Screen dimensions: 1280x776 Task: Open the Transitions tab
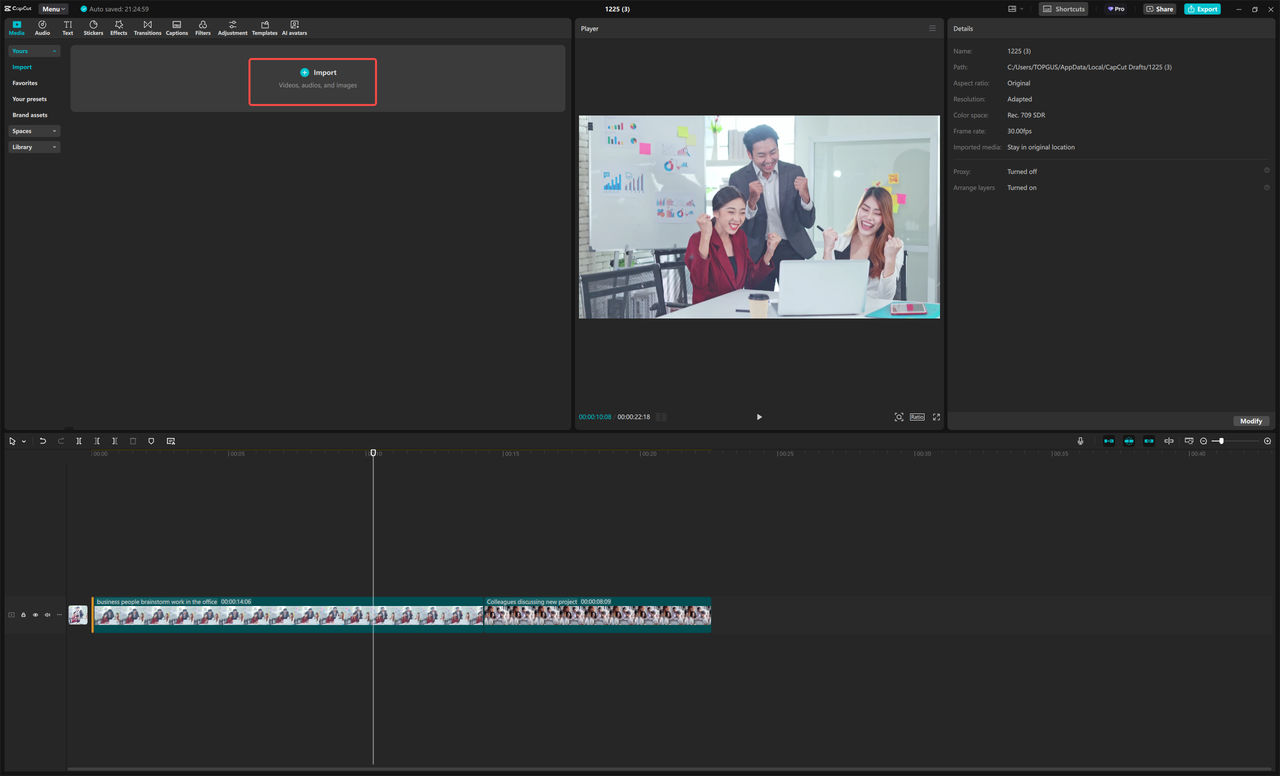(x=148, y=27)
